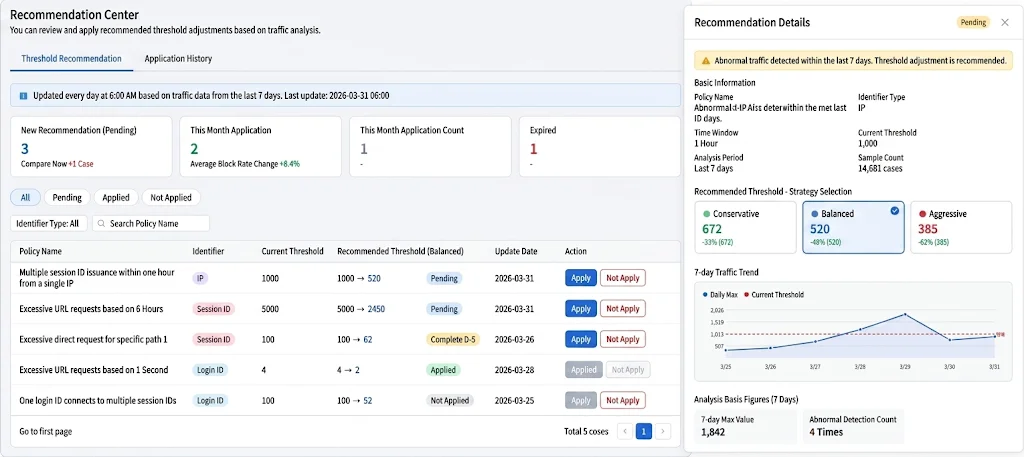Screen dimensions: 1024x457
Task: Open Identifier Type: All dropdown
Action: pos(49,223)
